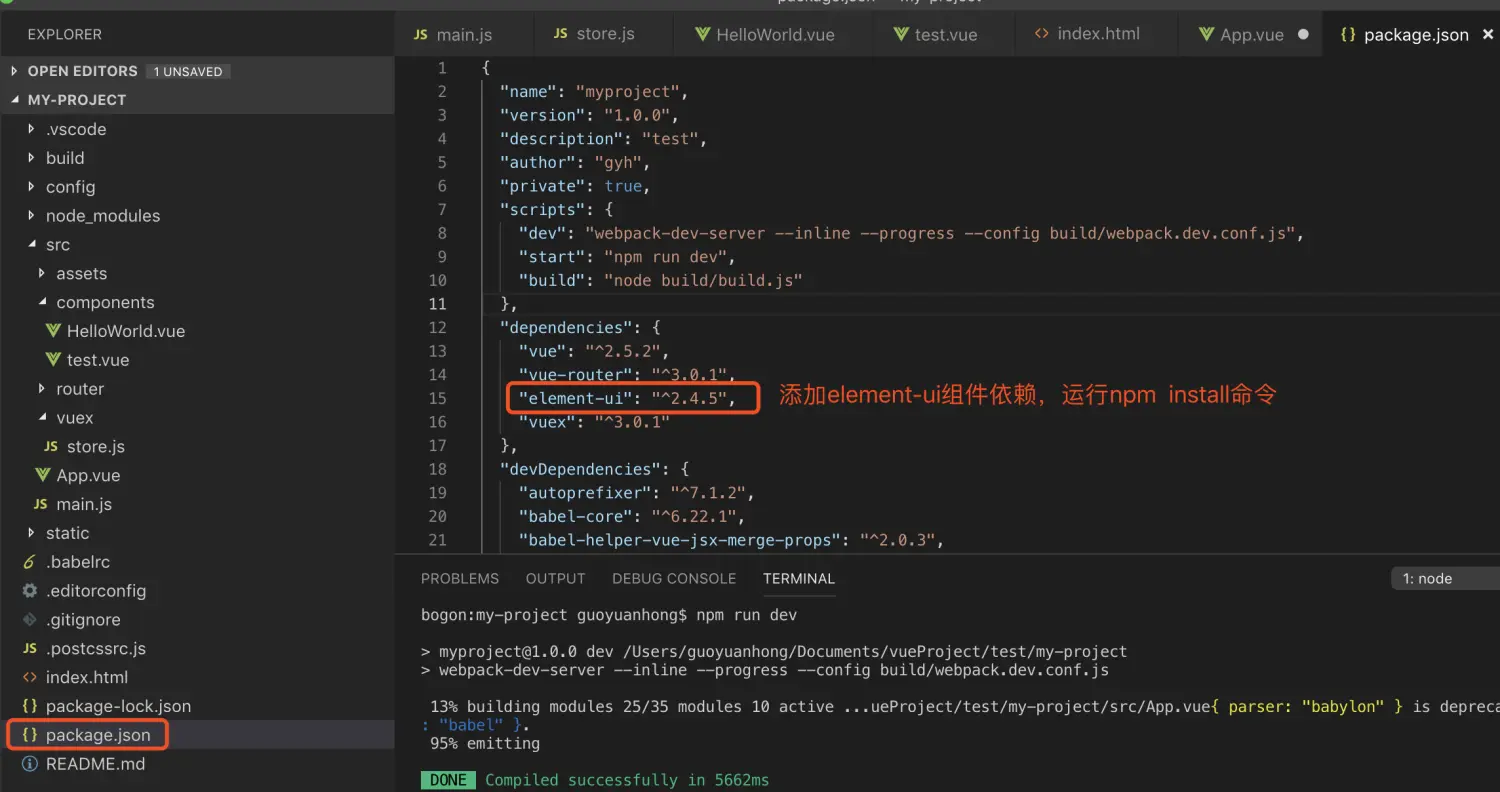The height and width of the screenshot is (792, 1500).
Task: Expand the node_modules folder
Action: (x=32, y=216)
